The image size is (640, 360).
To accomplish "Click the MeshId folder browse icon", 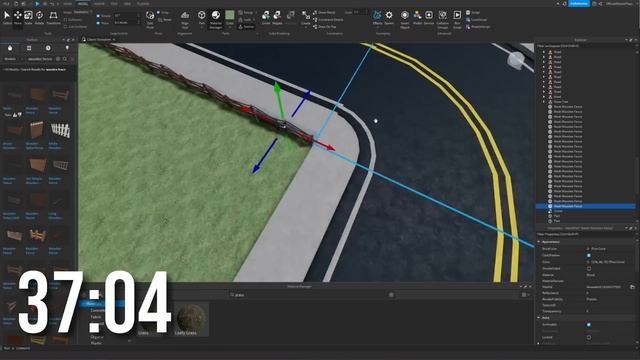I will [632, 287].
